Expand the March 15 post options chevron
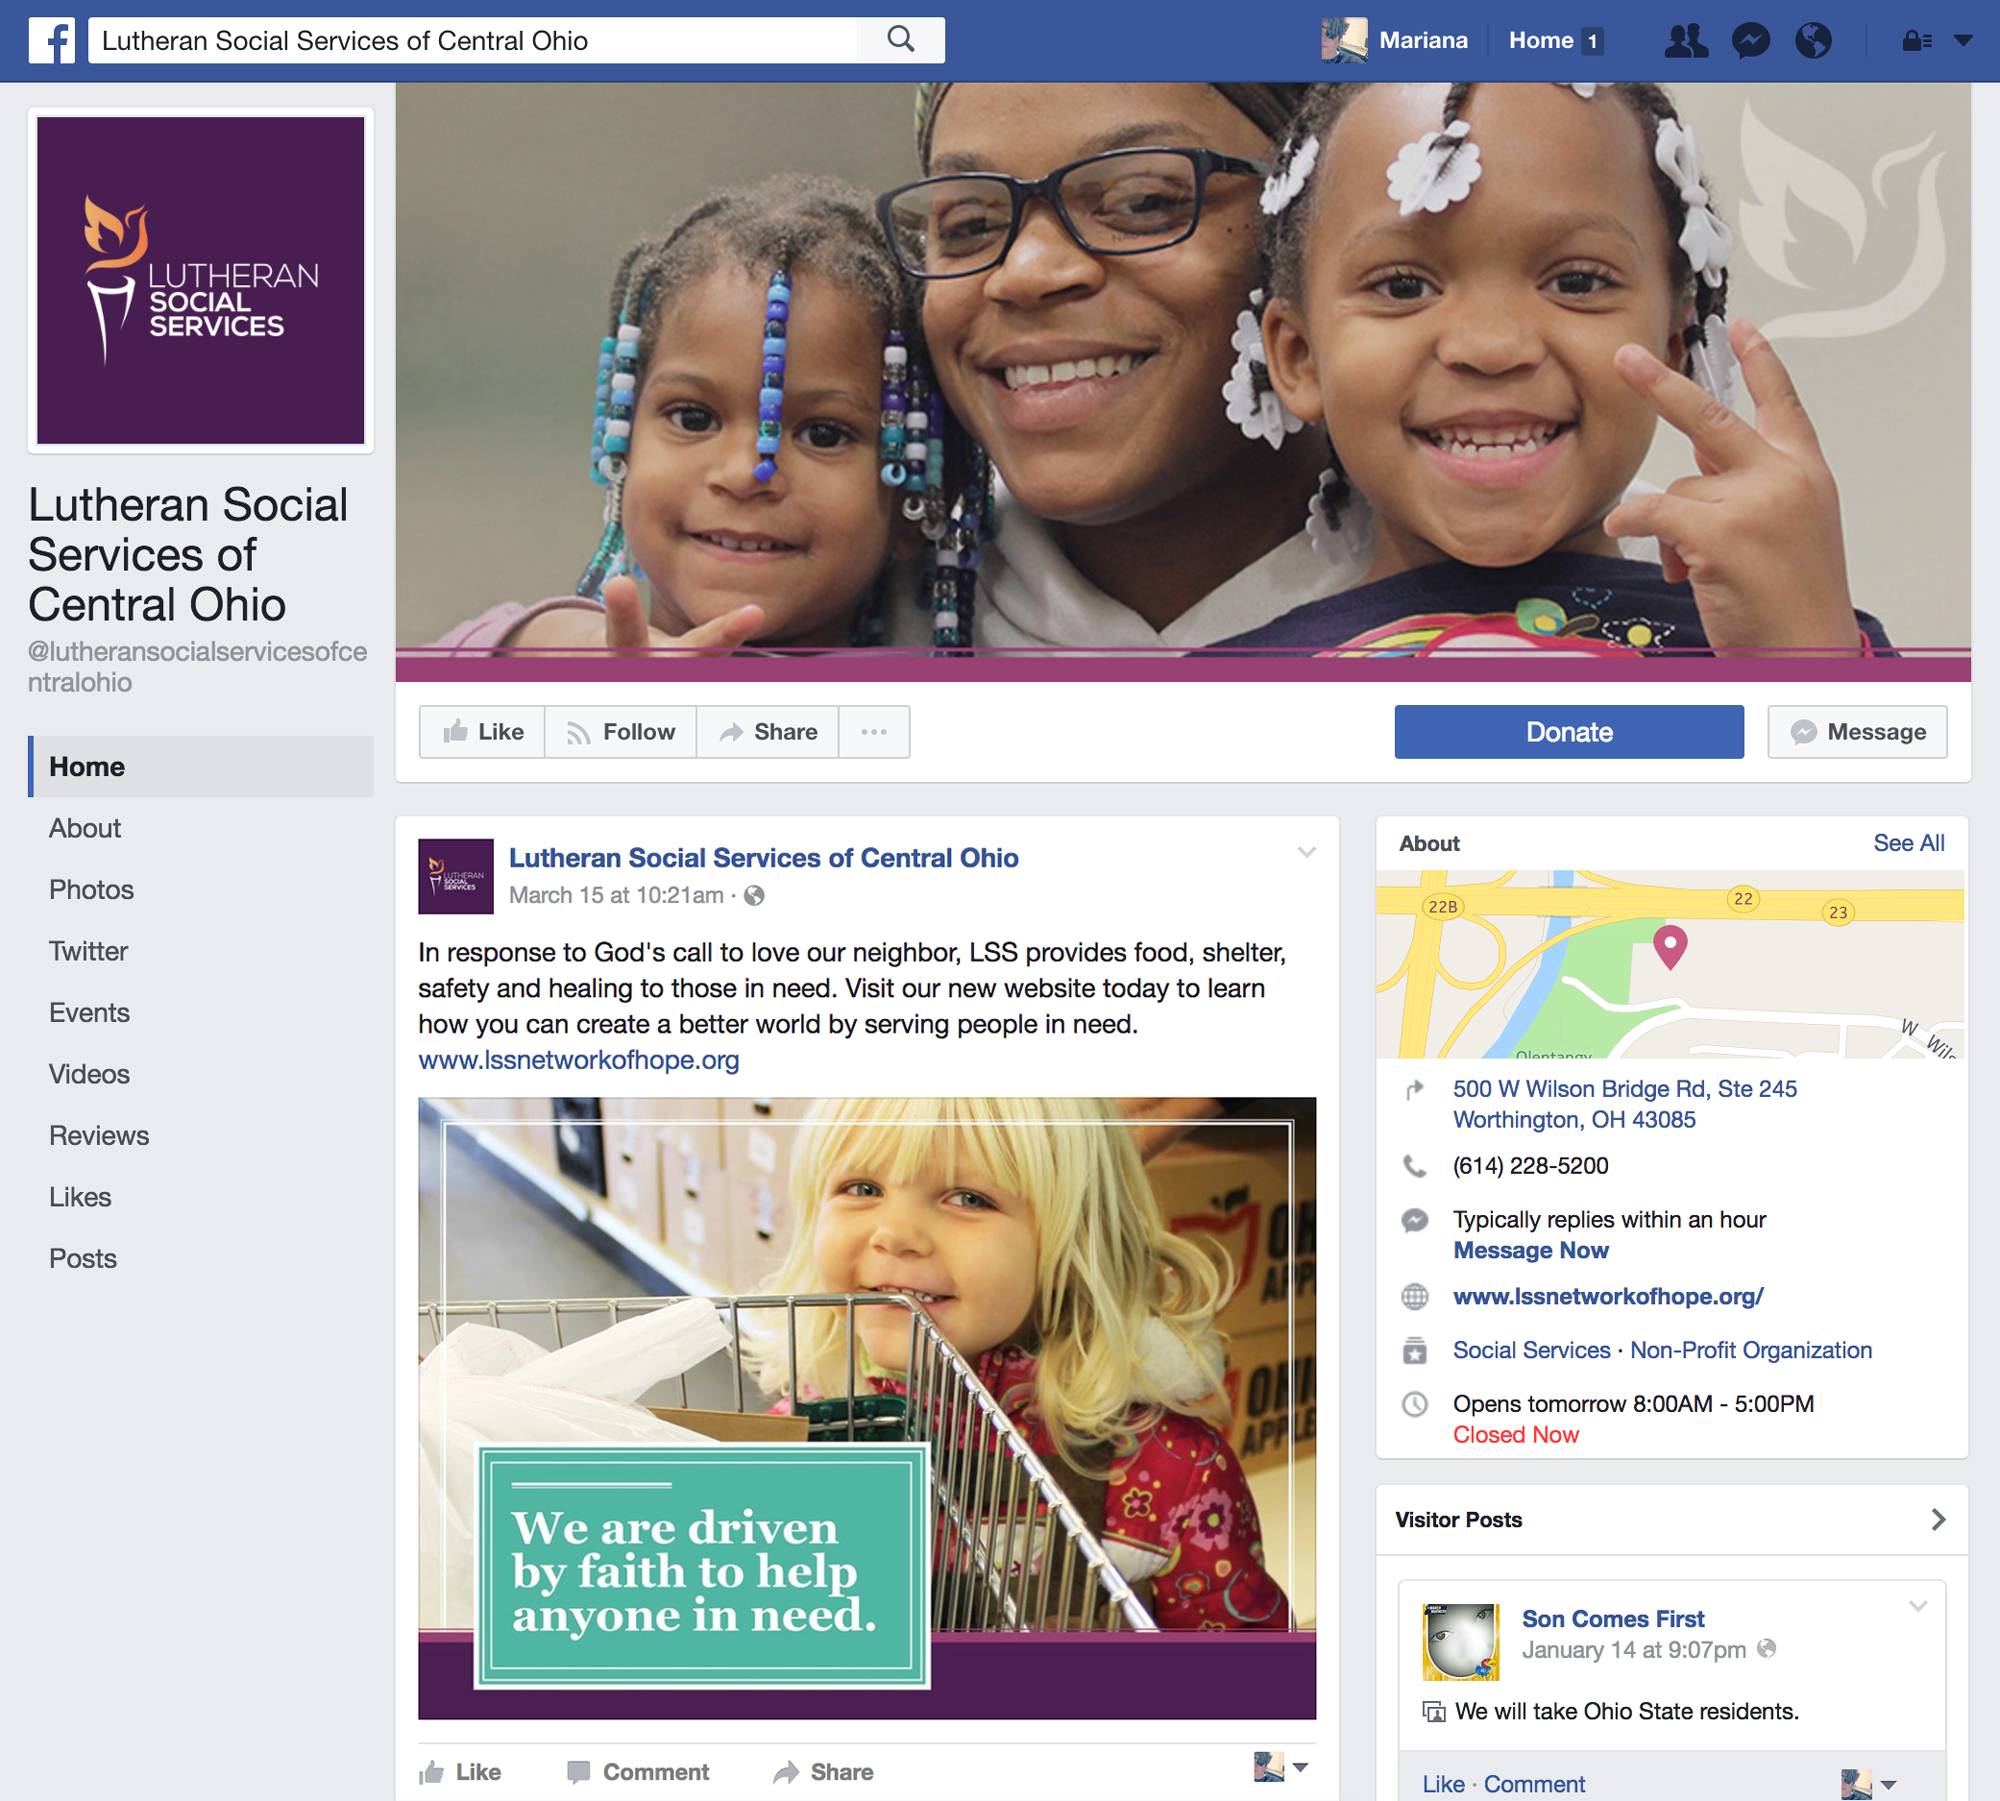 pos(1306,852)
